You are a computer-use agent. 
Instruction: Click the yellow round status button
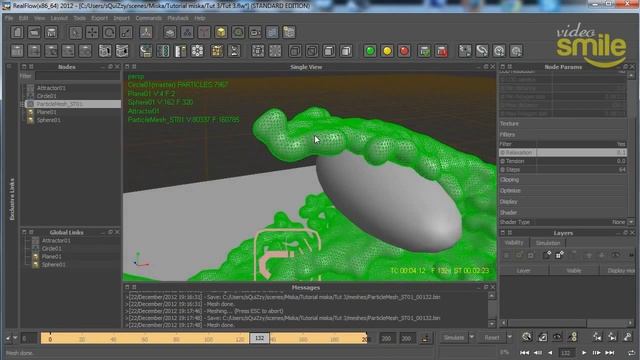tap(387, 51)
